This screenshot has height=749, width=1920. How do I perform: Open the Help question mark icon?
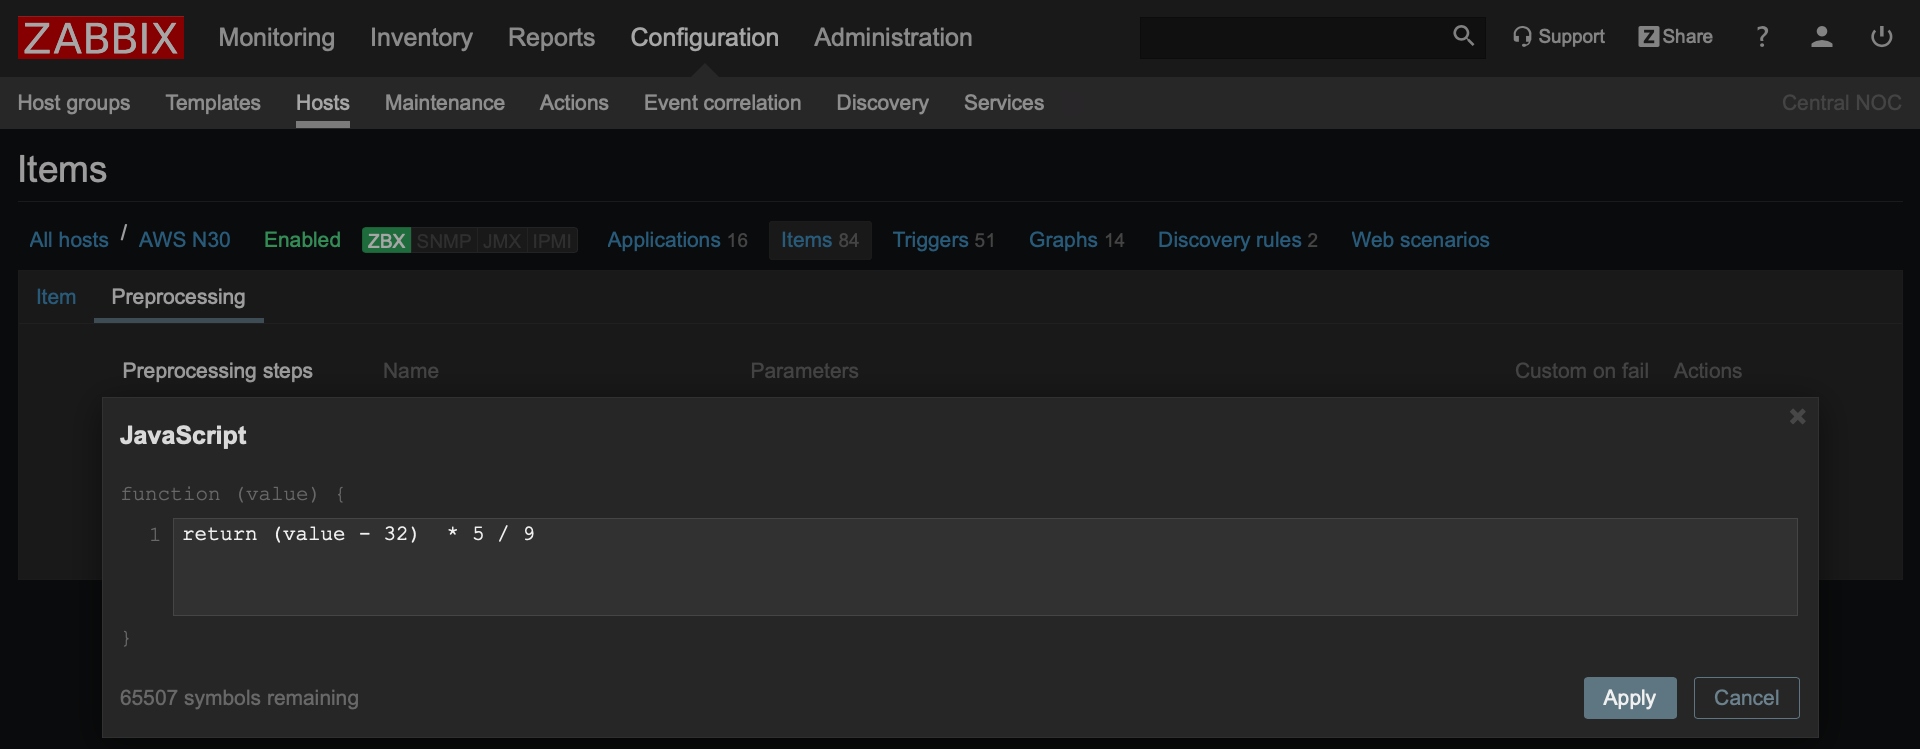1762,37
